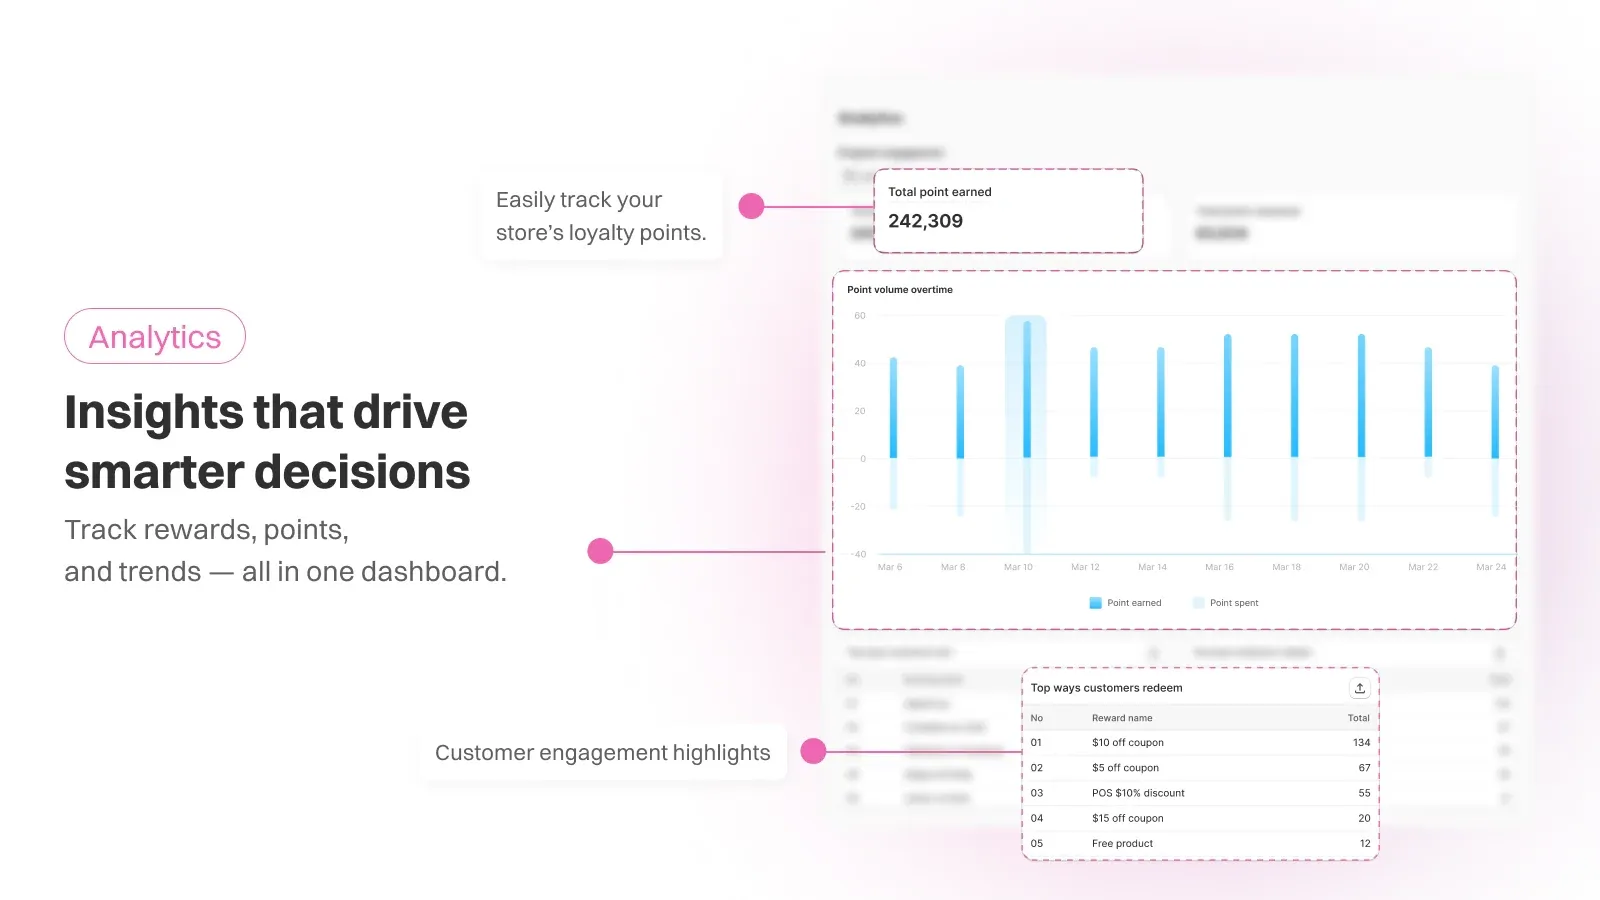This screenshot has height=900, width=1600.
Task: Select the highlighted Mar 10 bar
Action: pos(1026,435)
